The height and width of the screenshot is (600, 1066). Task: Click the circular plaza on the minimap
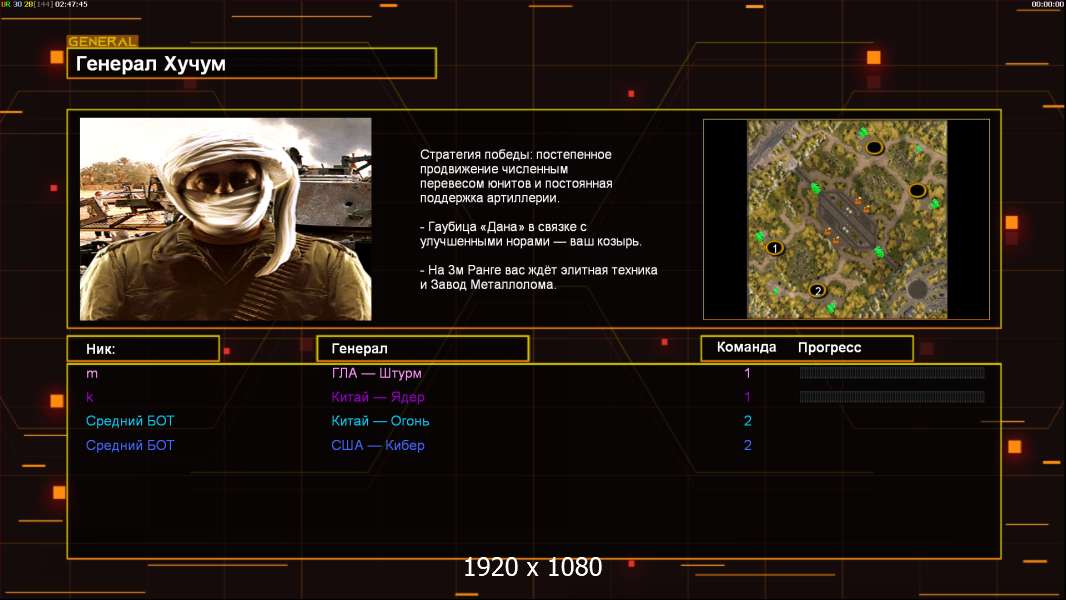click(x=916, y=290)
